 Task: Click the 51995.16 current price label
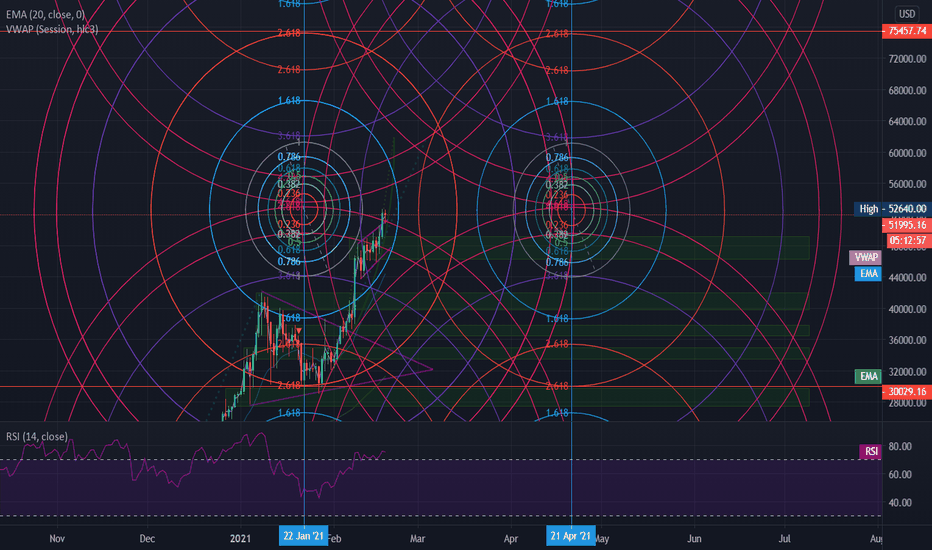pyautogui.click(x=906, y=225)
